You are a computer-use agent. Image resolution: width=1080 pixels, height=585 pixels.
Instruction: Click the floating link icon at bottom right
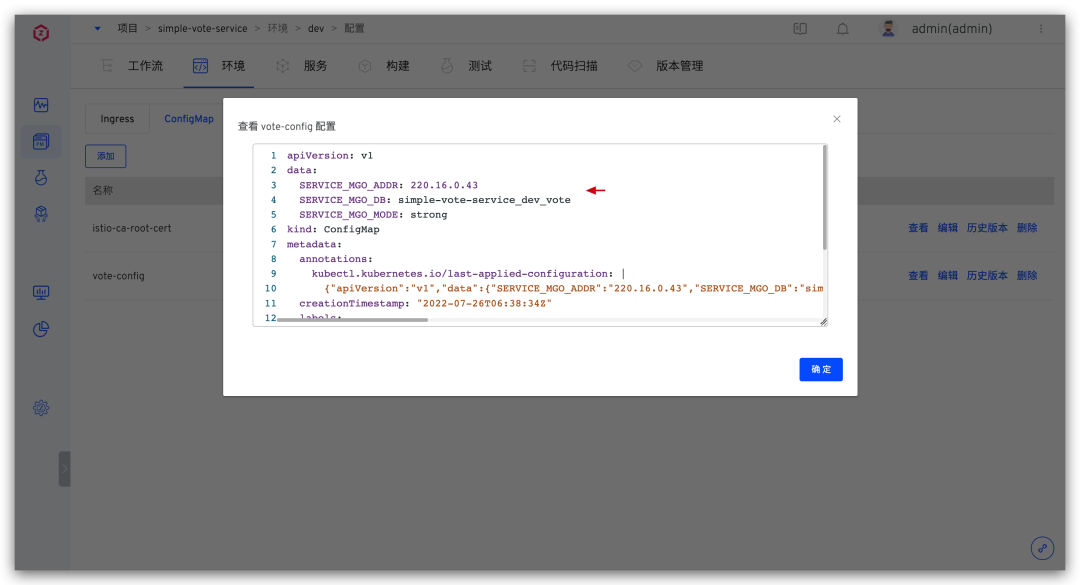pos(1042,548)
